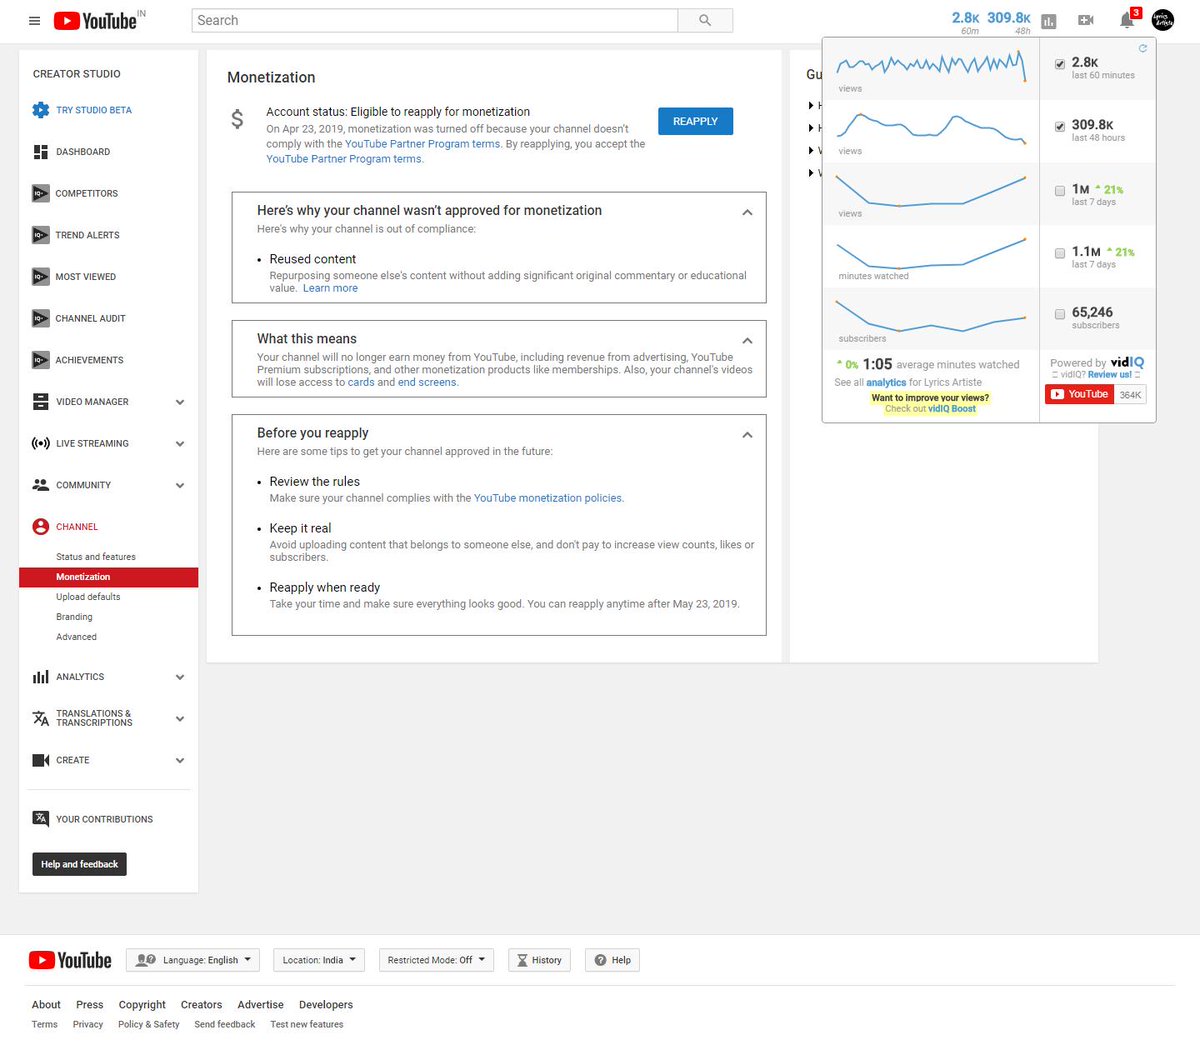
Task: Click the Dashboard icon in sidebar
Action: pos(41,152)
